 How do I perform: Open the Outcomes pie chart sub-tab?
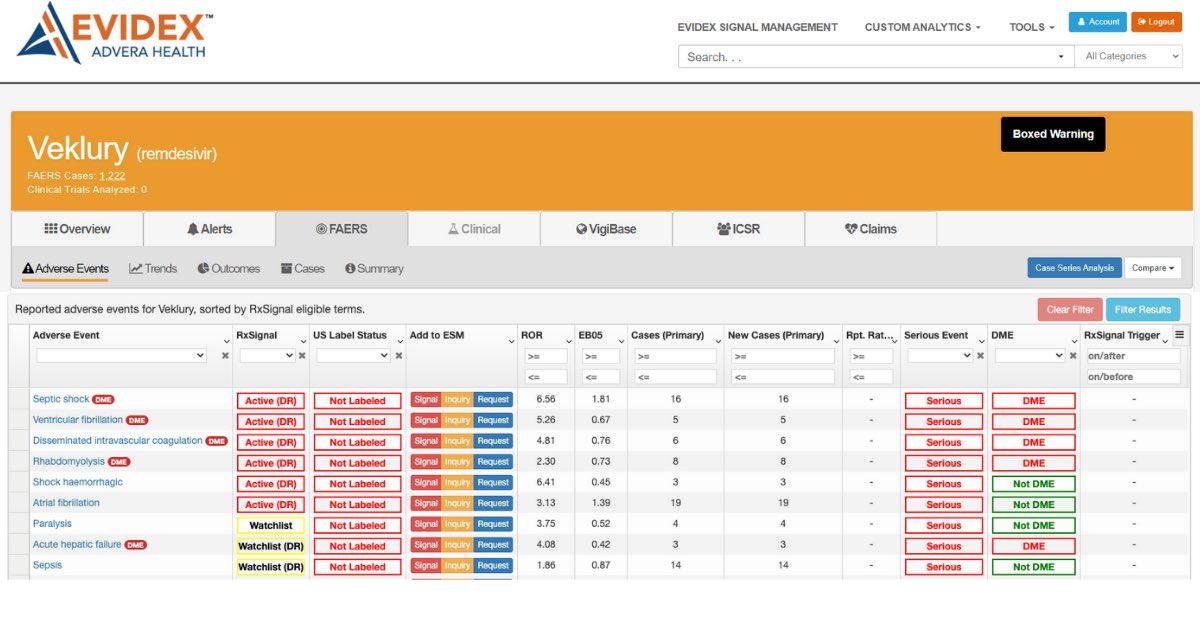click(229, 268)
